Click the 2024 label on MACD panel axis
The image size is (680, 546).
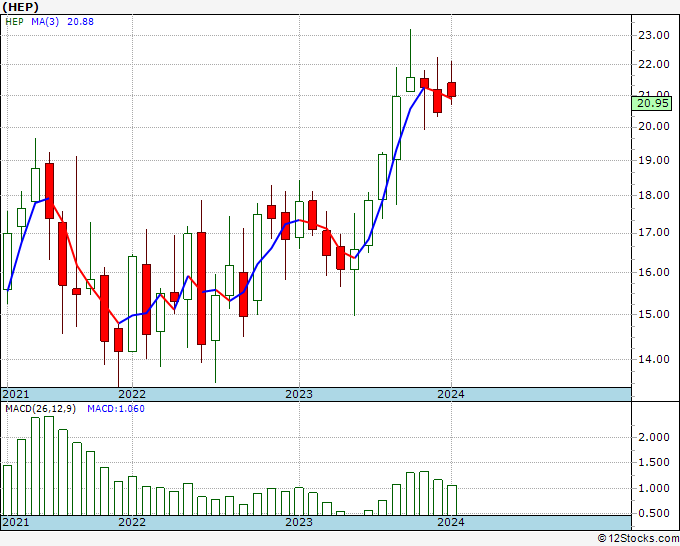(451, 522)
